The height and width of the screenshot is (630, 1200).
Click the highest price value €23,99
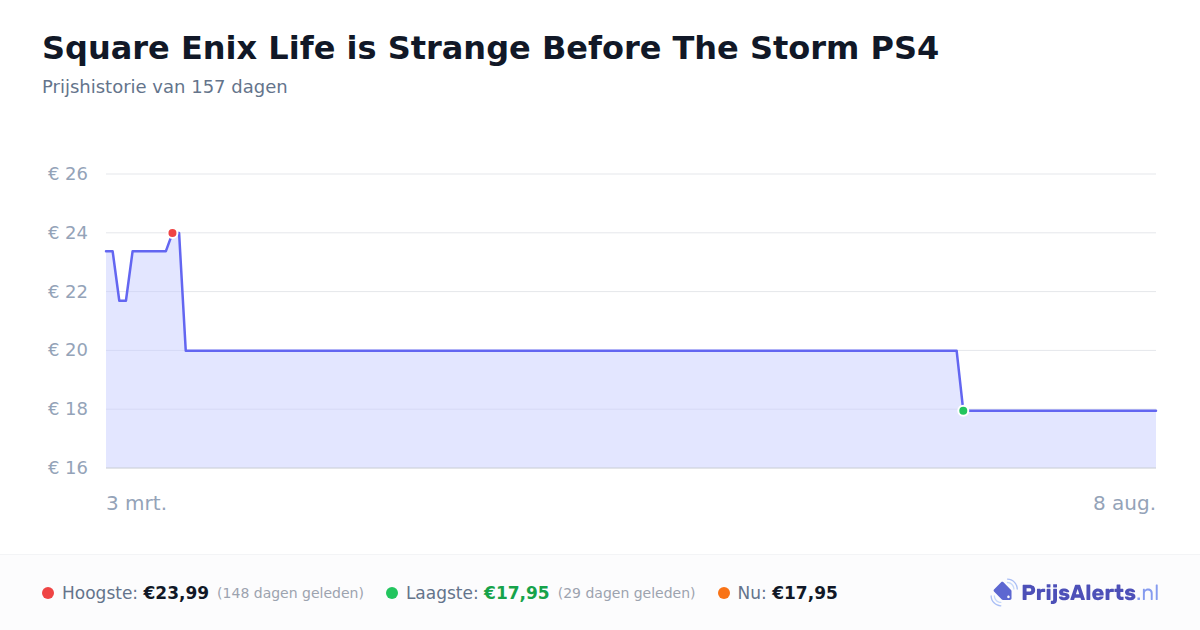176,593
